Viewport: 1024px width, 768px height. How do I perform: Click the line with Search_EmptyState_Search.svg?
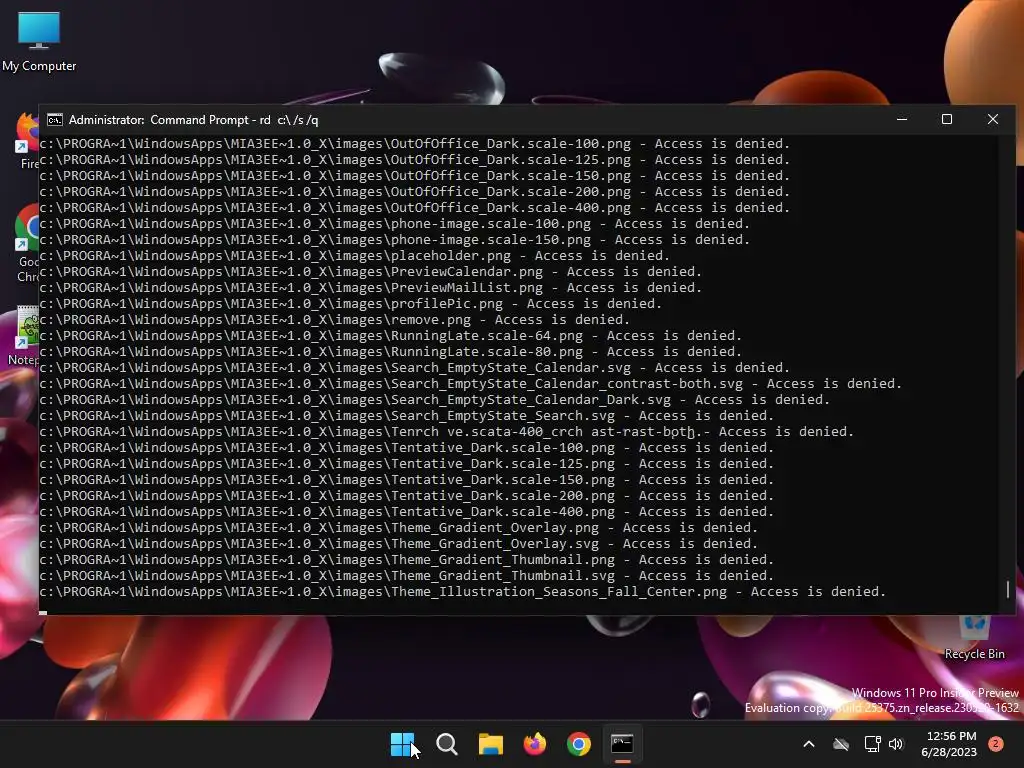(x=406, y=415)
